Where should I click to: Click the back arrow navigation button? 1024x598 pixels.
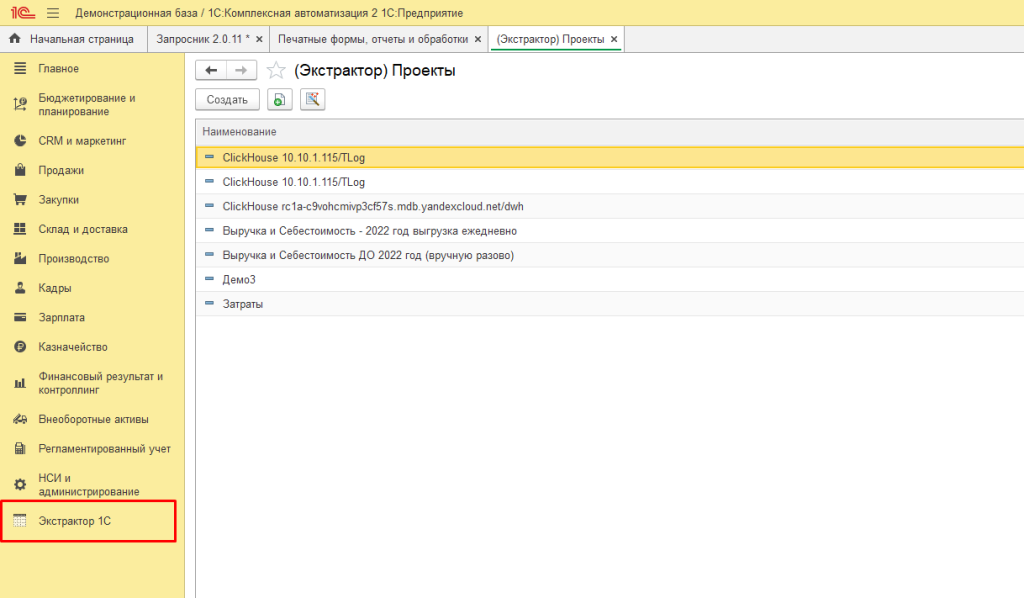point(211,70)
